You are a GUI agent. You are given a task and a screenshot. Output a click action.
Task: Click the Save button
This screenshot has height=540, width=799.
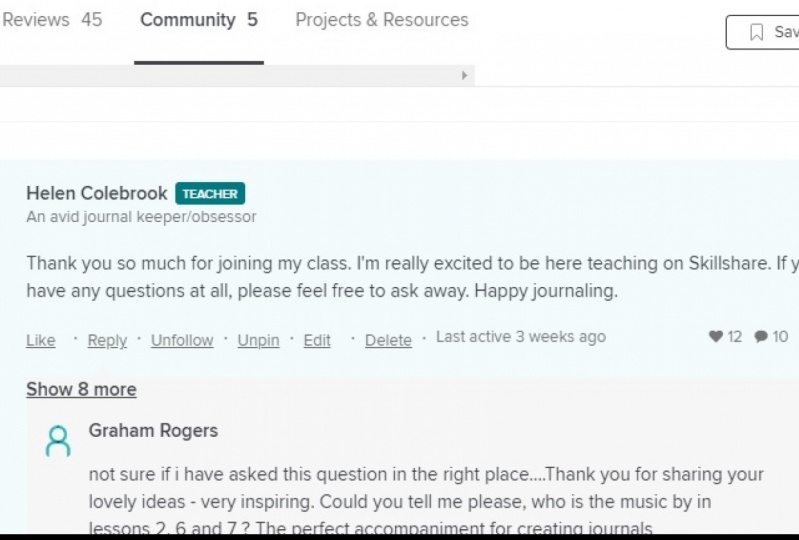[763, 32]
